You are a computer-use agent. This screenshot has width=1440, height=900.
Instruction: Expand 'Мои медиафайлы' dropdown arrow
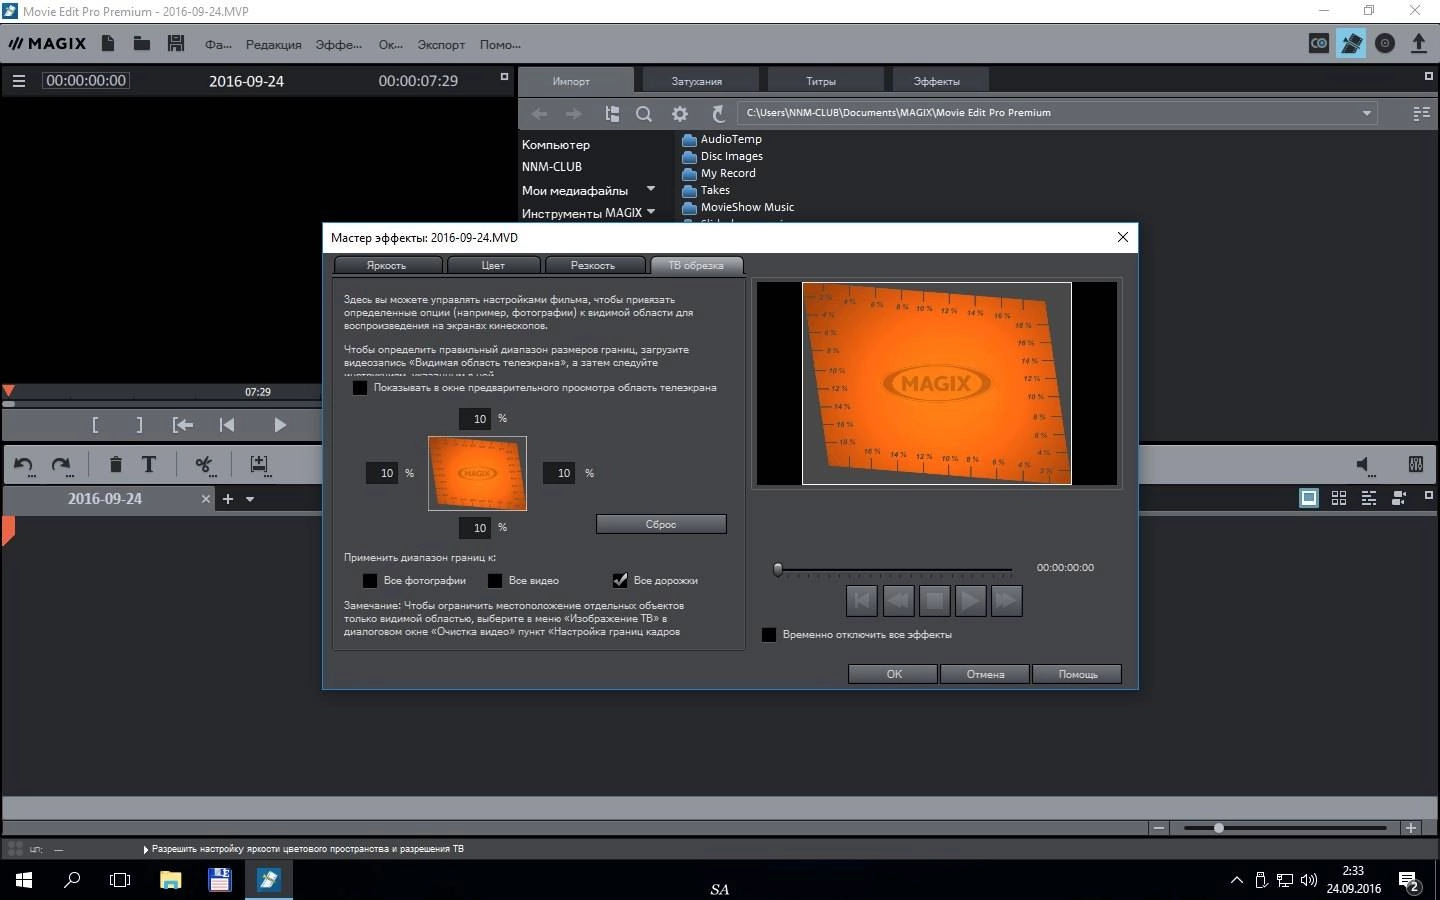(651, 189)
